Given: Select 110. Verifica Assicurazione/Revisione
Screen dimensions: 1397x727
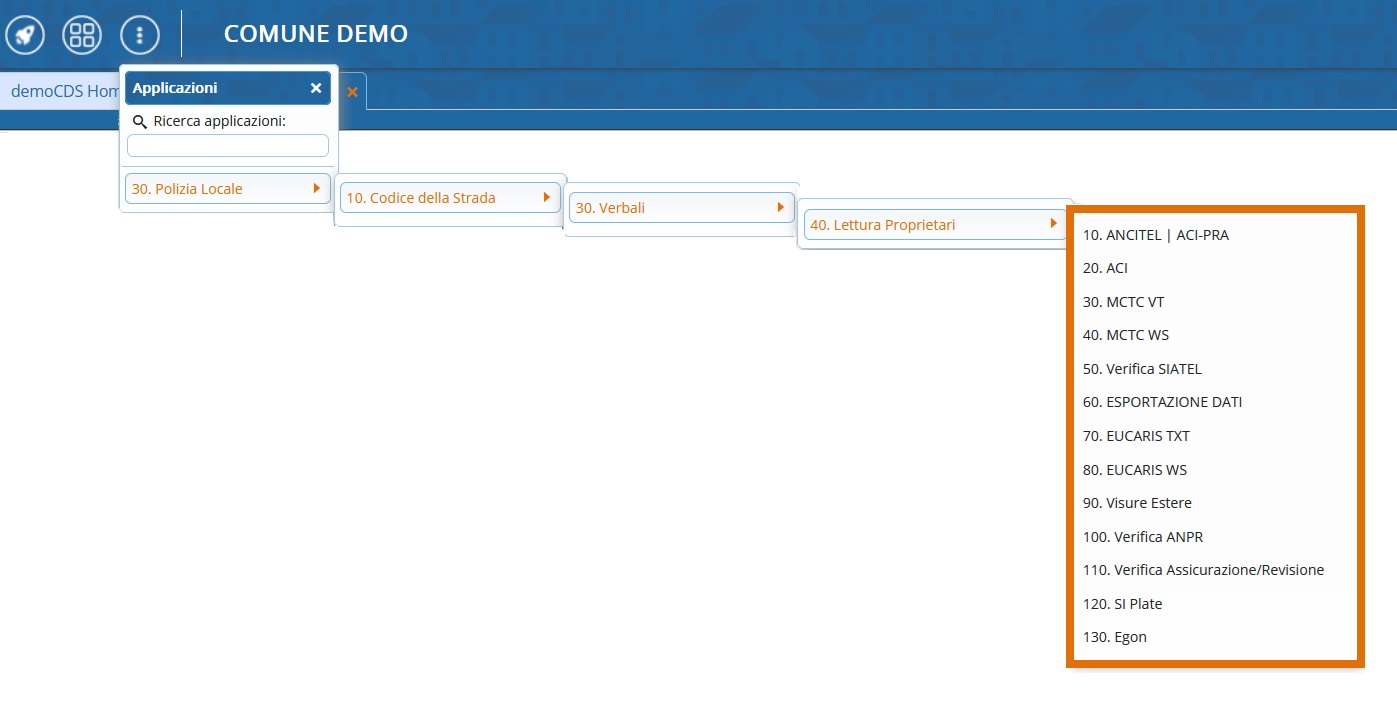Looking at the screenshot, I should coord(1203,570).
